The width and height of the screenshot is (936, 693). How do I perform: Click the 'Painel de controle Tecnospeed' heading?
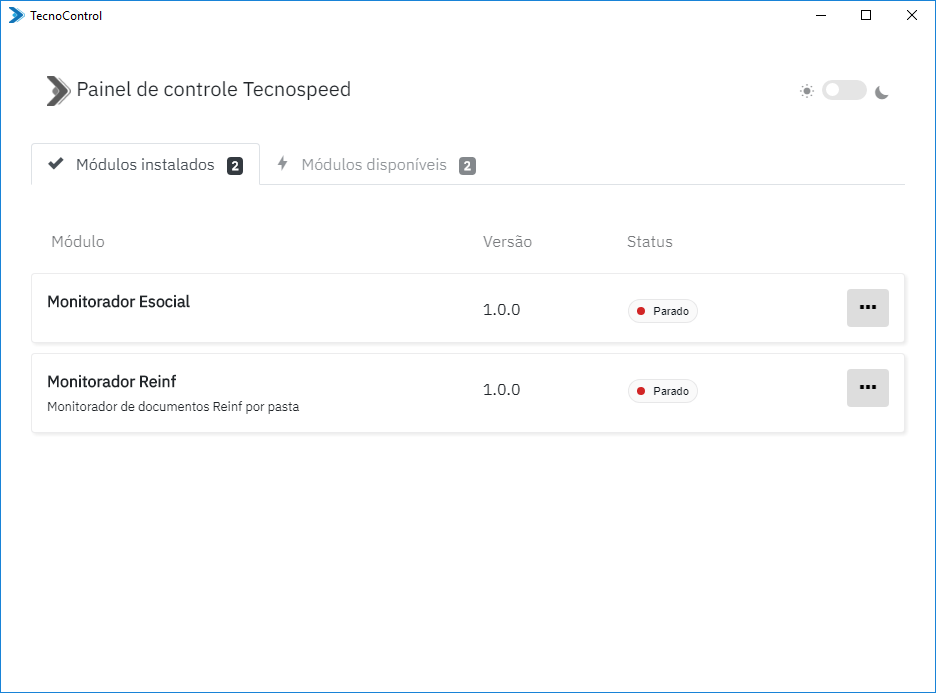tap(214, 90)
